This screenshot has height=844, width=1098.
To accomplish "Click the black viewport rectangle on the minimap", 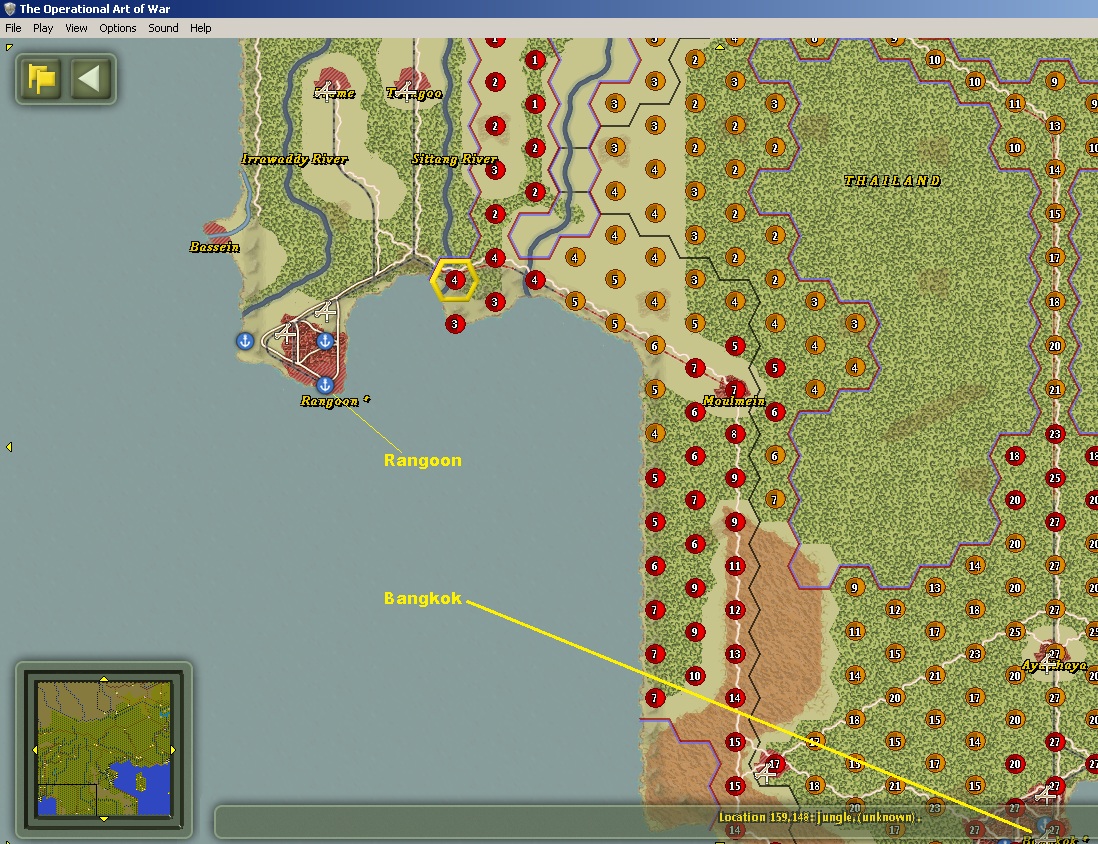I will tap(67, 800).
